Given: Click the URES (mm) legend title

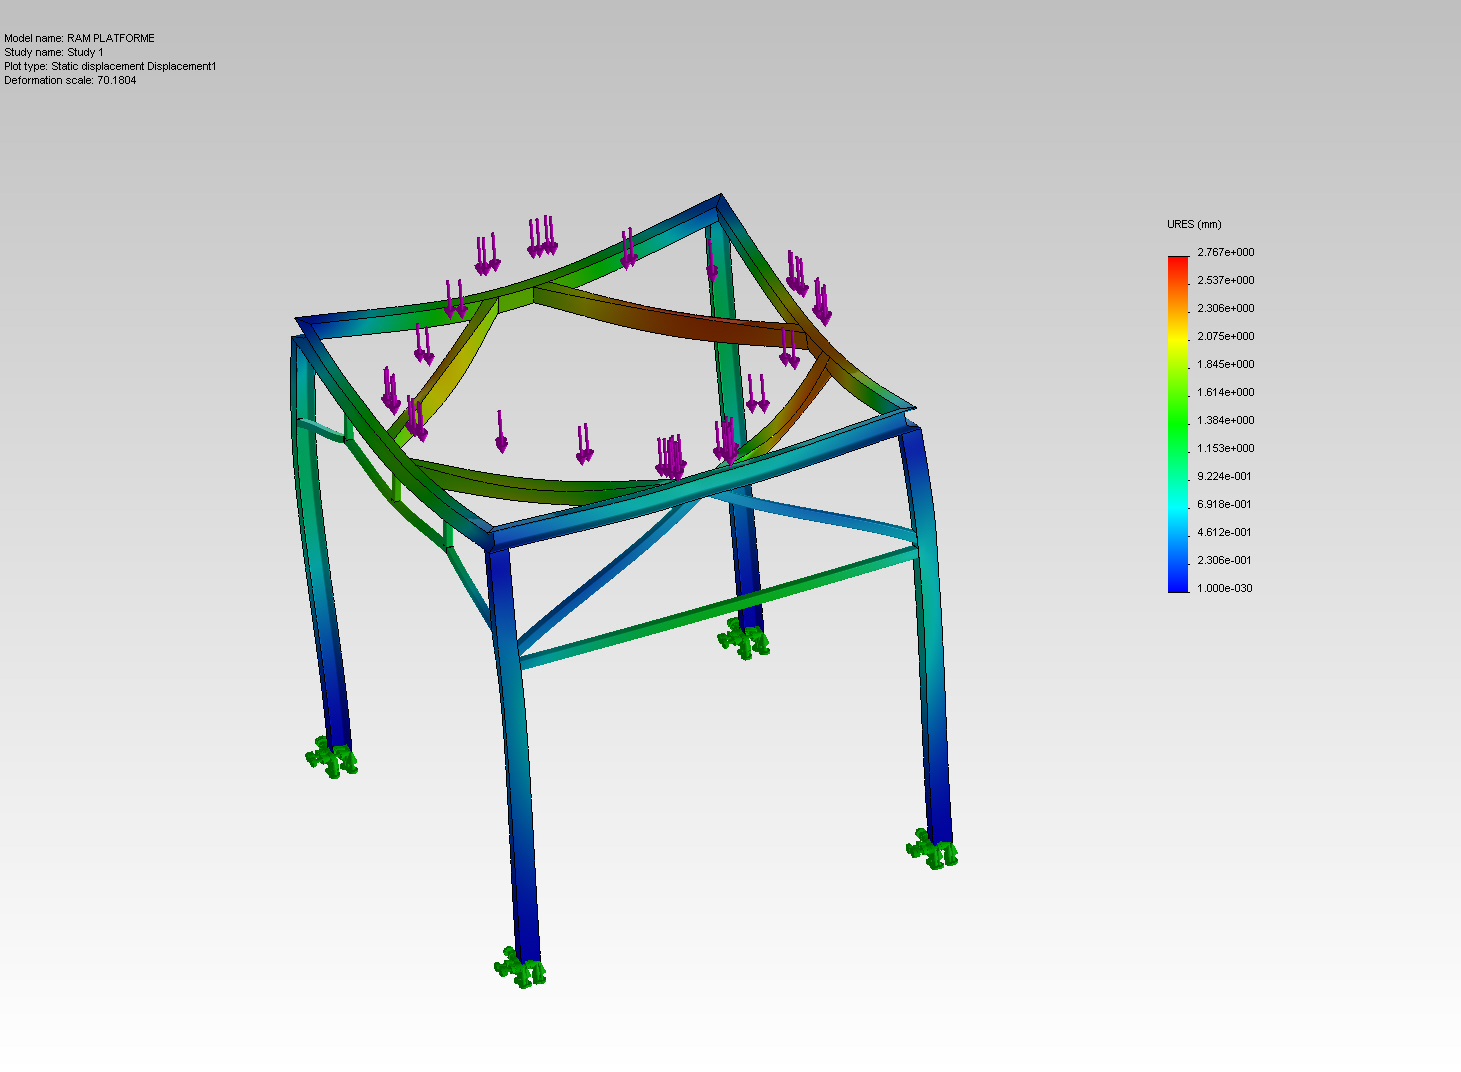Looking at the screenshot, I should pos(1194,224).
